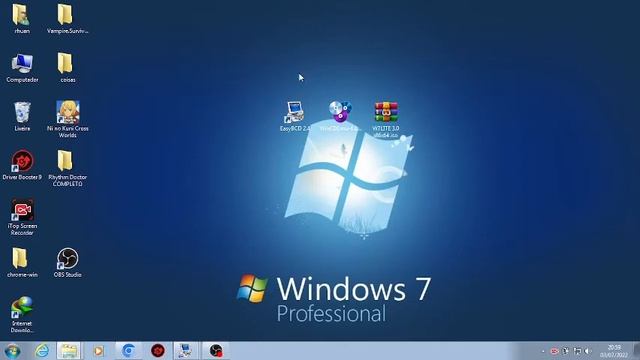This screenshot has height=360, width=640.
Task: Click the red tray notification icon
Action: click(554, 351)
